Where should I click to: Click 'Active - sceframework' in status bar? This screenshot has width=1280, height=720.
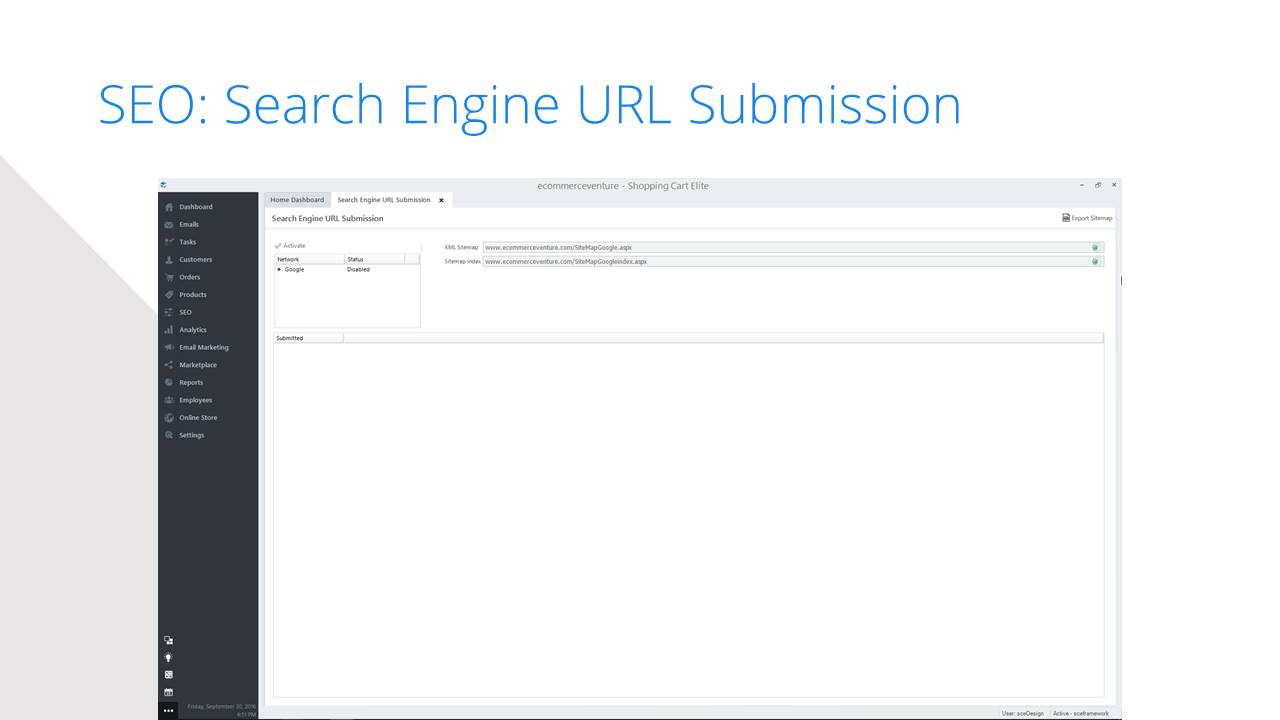[x=1082, y=713]
